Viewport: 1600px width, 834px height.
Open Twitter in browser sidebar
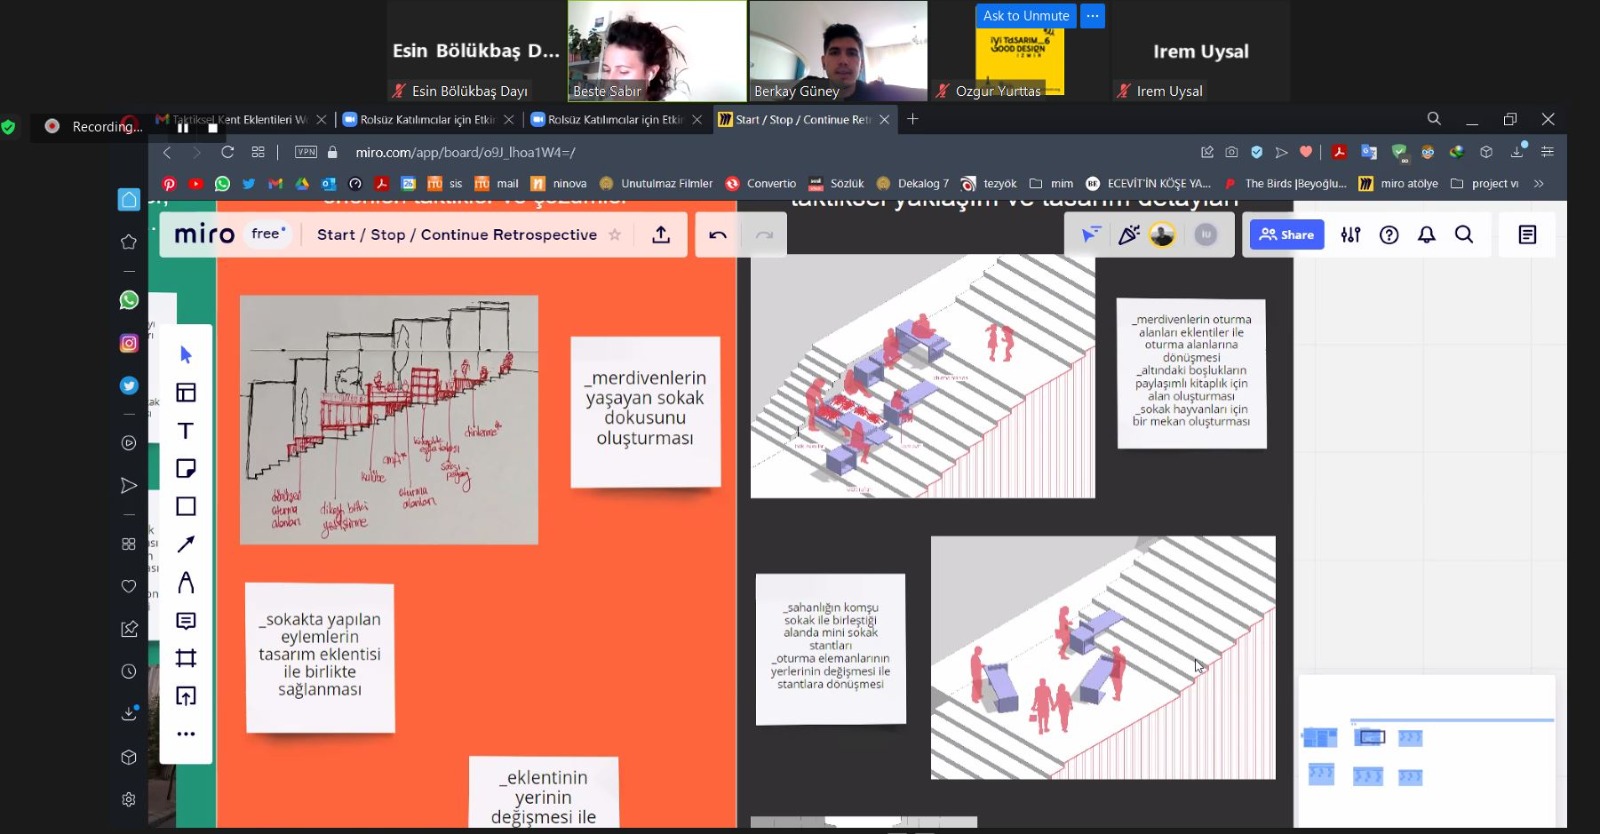(129, 385)
